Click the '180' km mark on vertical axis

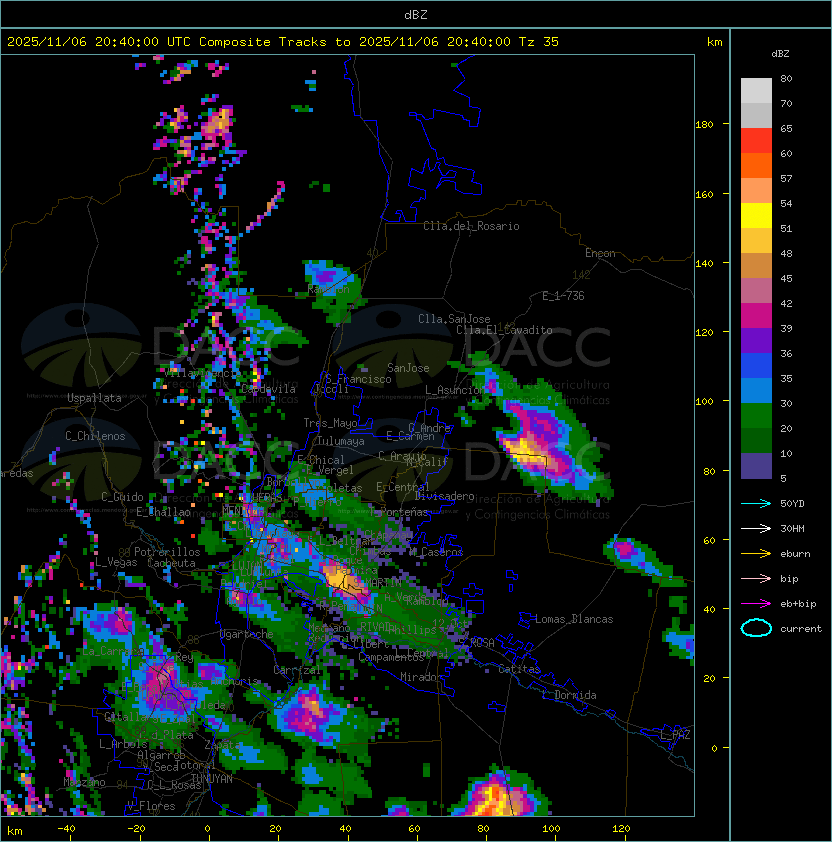click(x=704, y=125)
